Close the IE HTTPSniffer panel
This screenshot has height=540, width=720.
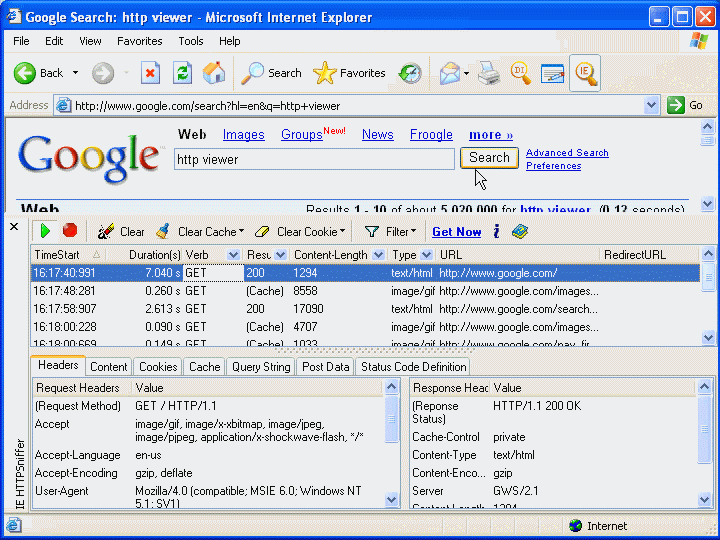click(14, 227)
